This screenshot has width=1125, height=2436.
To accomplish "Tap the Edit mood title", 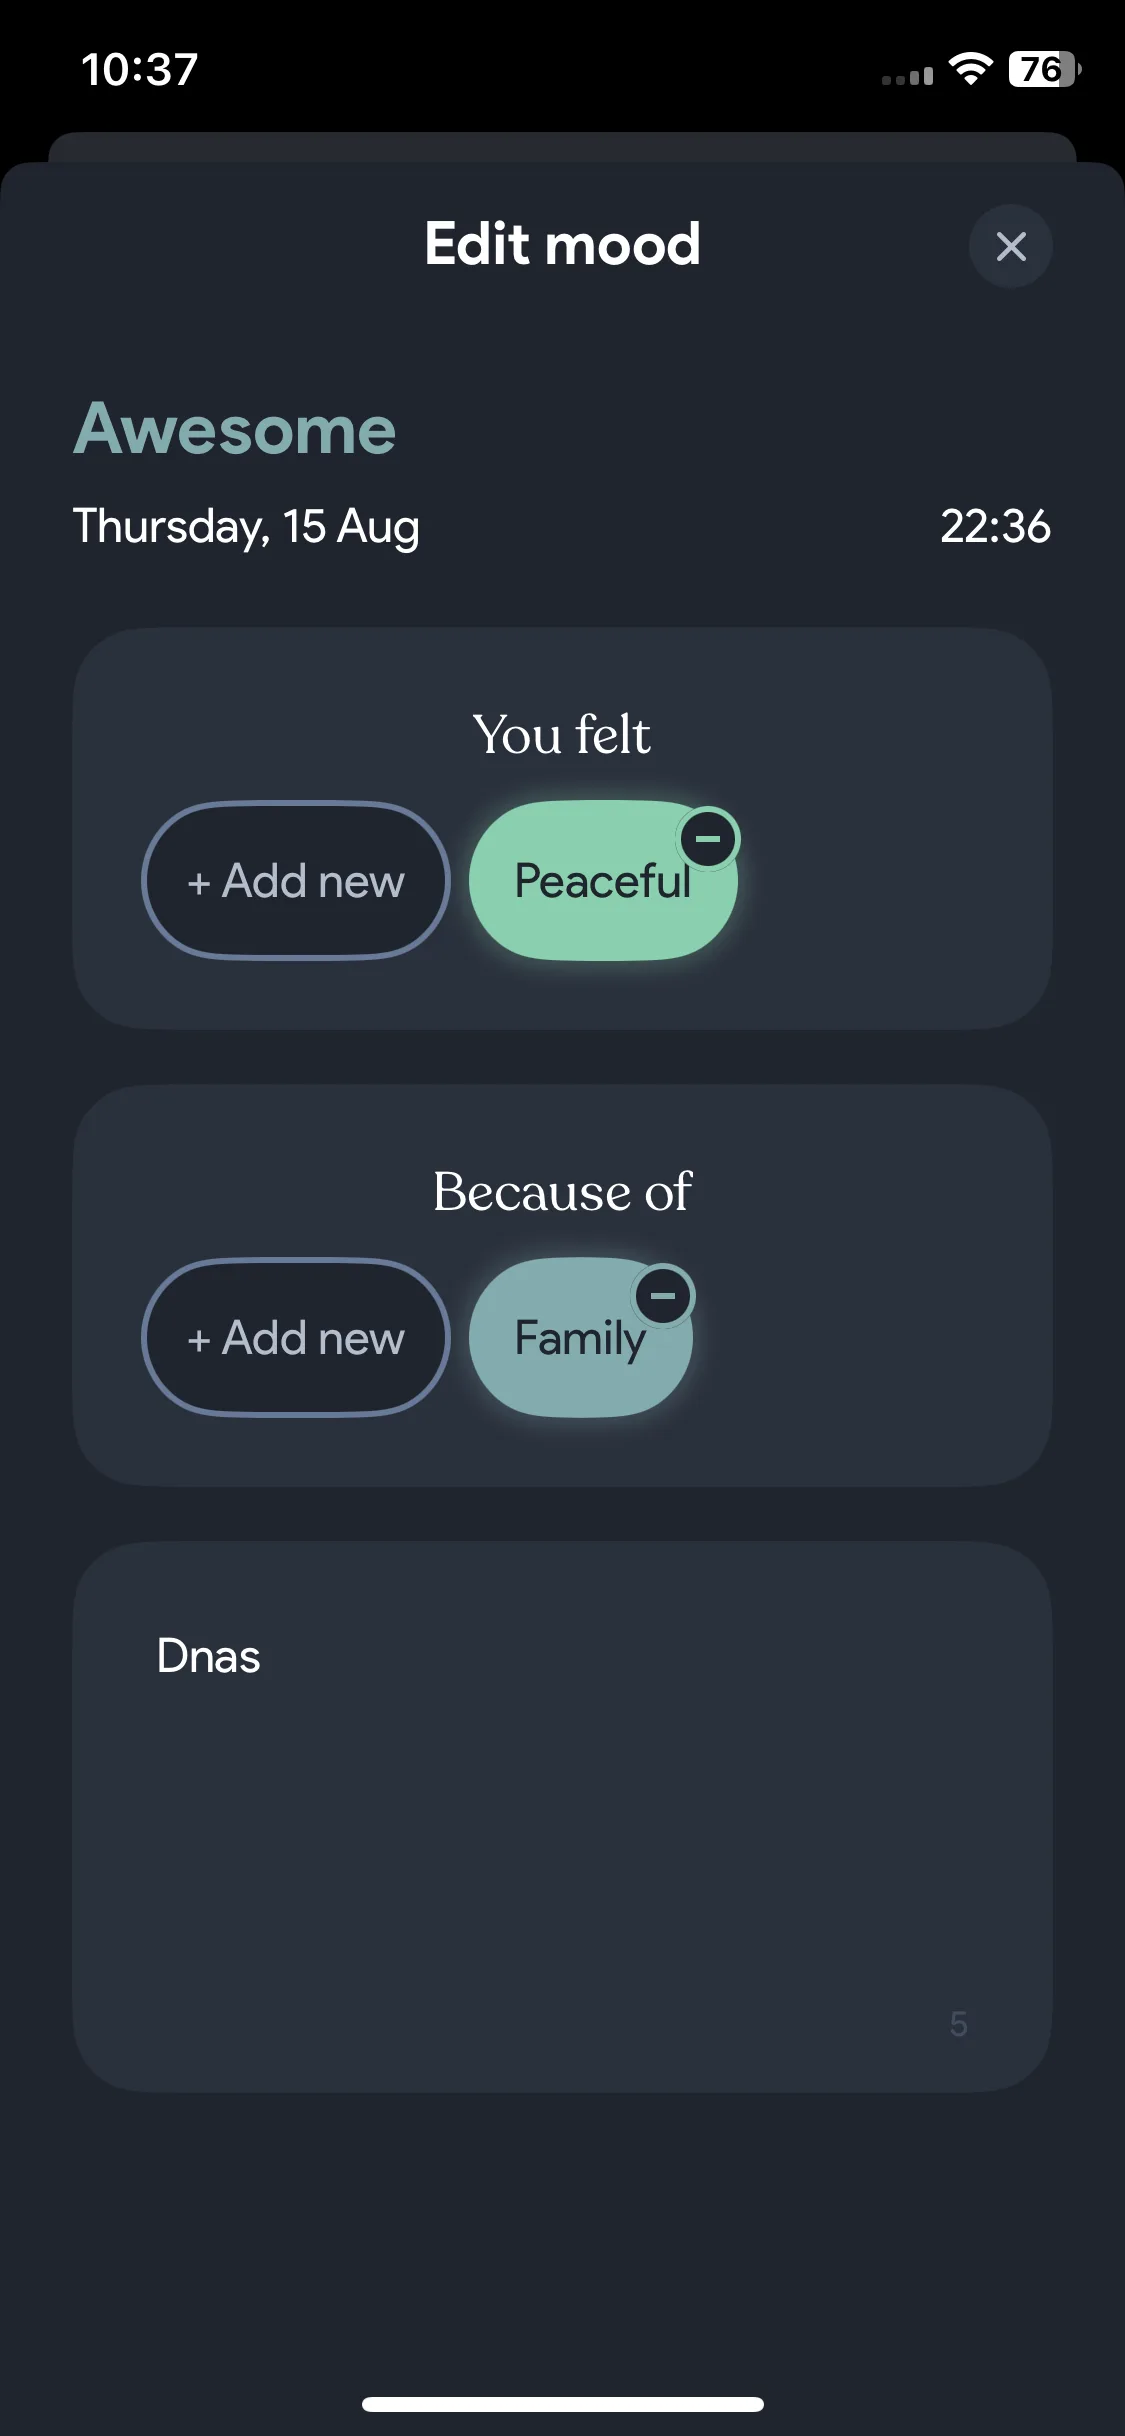I will click(562, 244).
